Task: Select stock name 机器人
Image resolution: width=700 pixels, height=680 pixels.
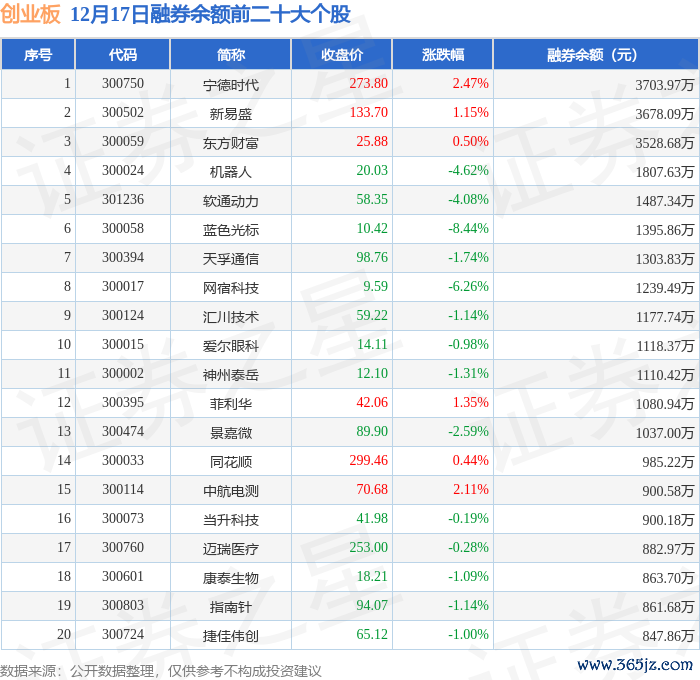Action: point(230,172)
